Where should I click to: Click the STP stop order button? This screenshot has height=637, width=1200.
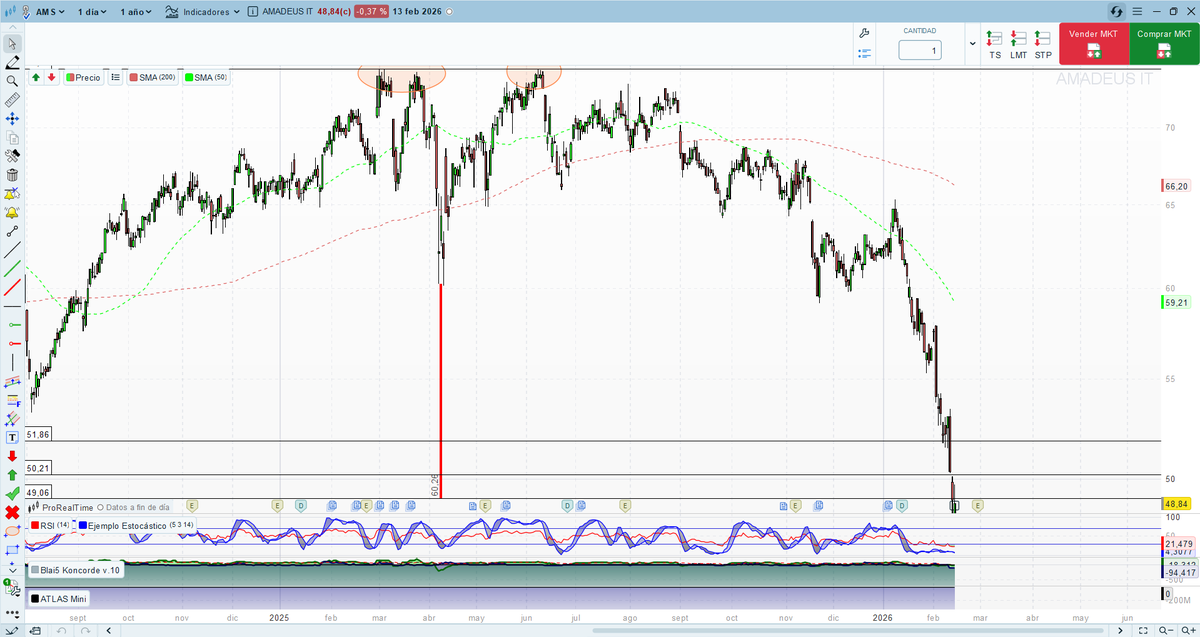(x=1043, y=46)
